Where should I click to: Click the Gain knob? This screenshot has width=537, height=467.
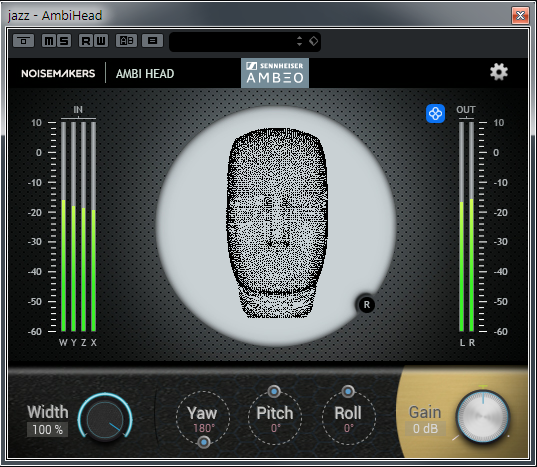[x=483, y=417]
